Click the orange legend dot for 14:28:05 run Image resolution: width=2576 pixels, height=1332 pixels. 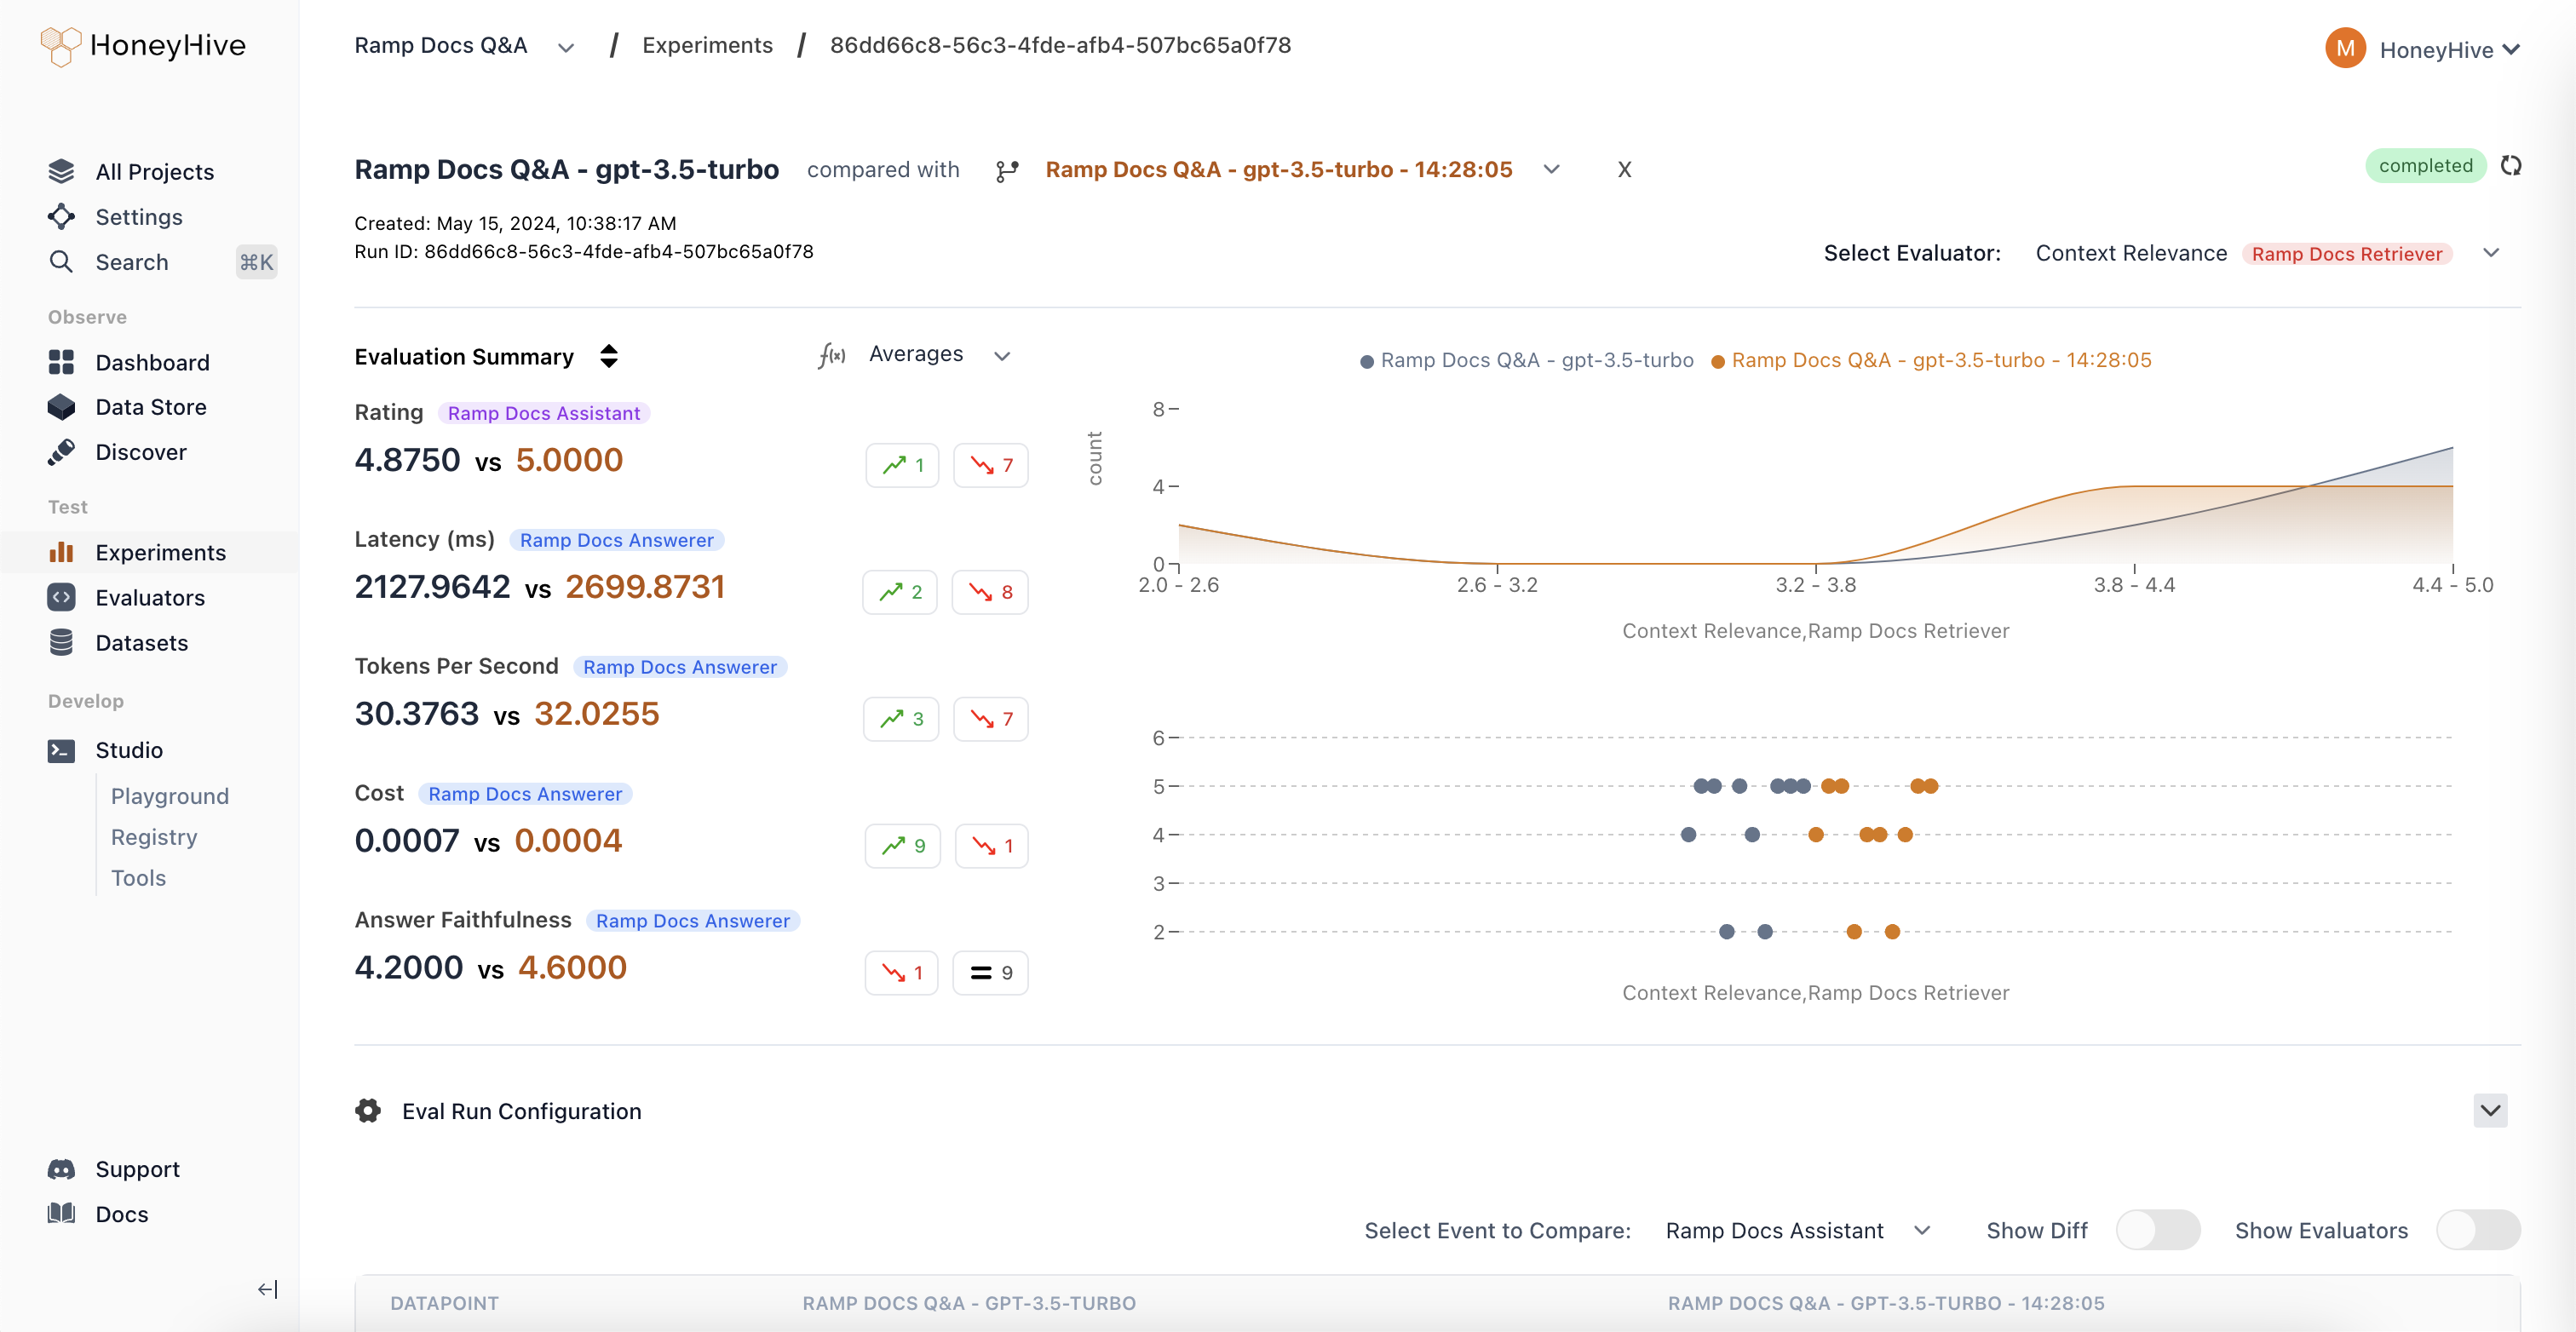[x=1717, y=362]
